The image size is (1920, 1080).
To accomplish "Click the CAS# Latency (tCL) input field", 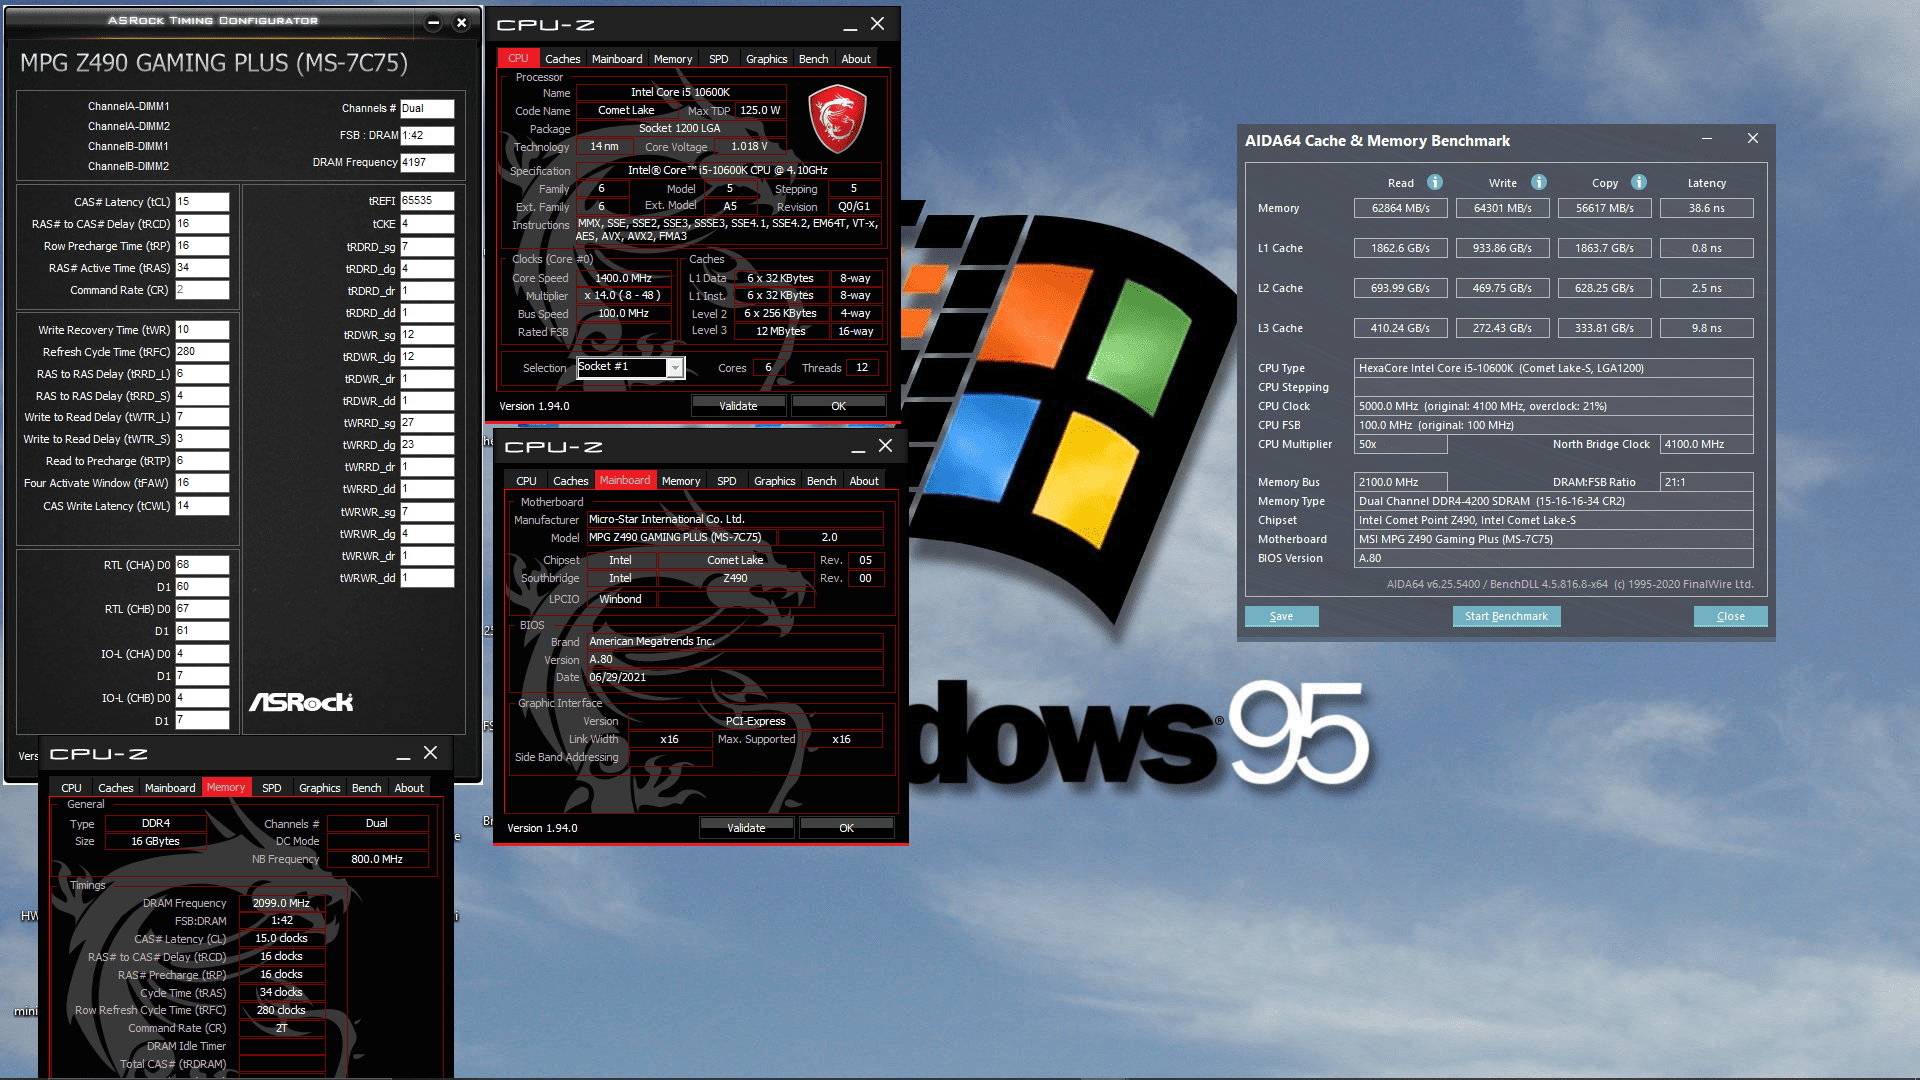I will [x=202, y=202].
